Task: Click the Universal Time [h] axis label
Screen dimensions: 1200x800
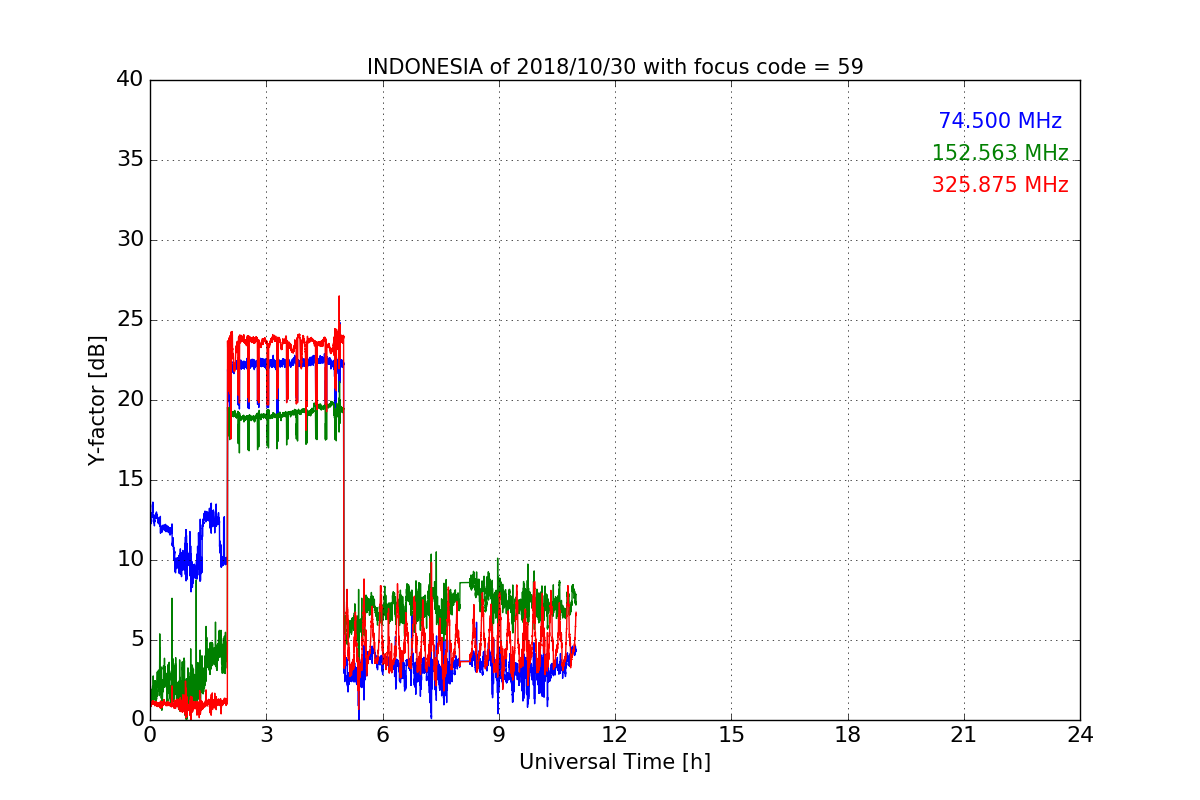Action: (x=615, y=762)
